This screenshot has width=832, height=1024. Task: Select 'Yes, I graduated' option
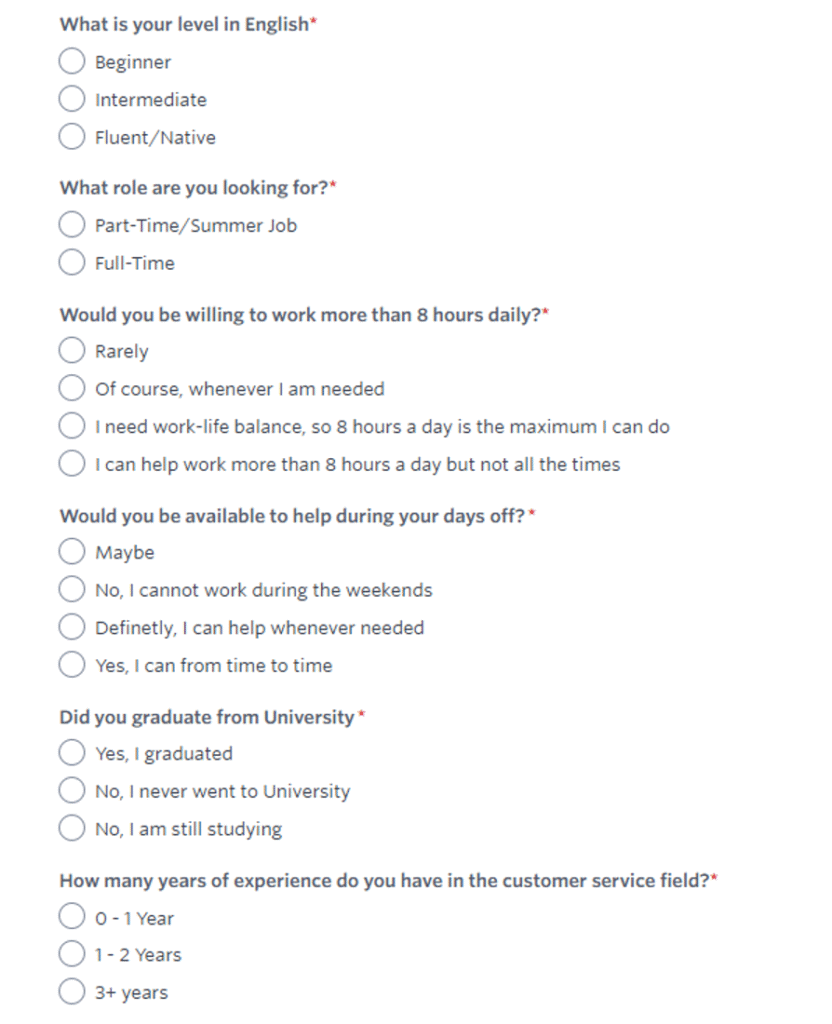(72, 752)
